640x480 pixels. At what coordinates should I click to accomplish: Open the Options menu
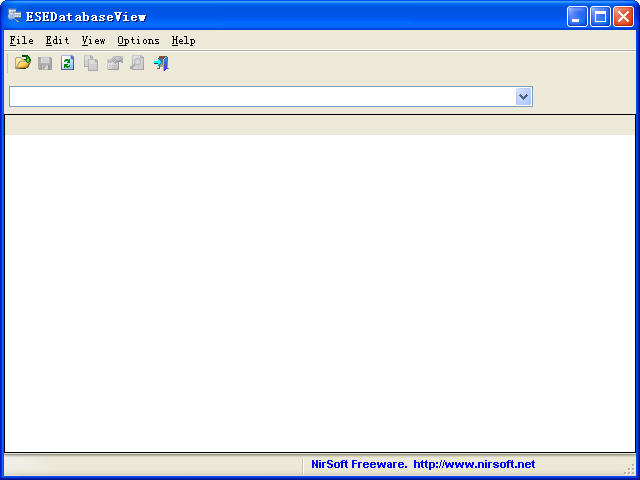[x=138, y=40]
